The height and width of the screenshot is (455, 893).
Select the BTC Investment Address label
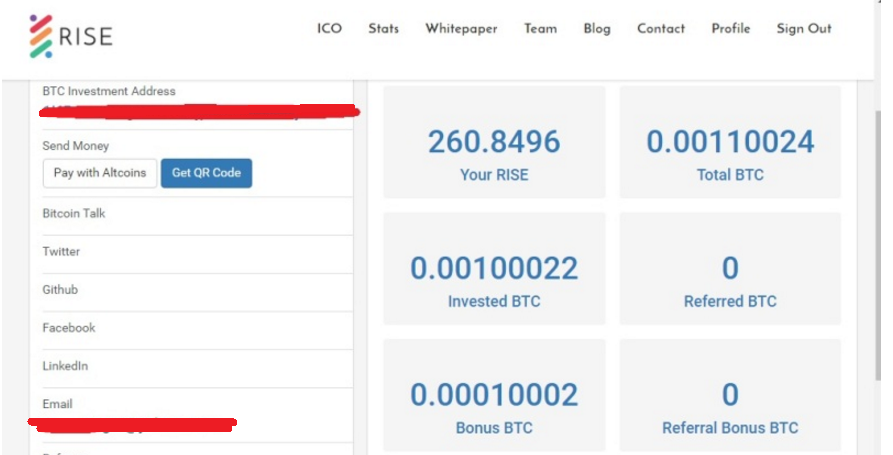(109, 91)
